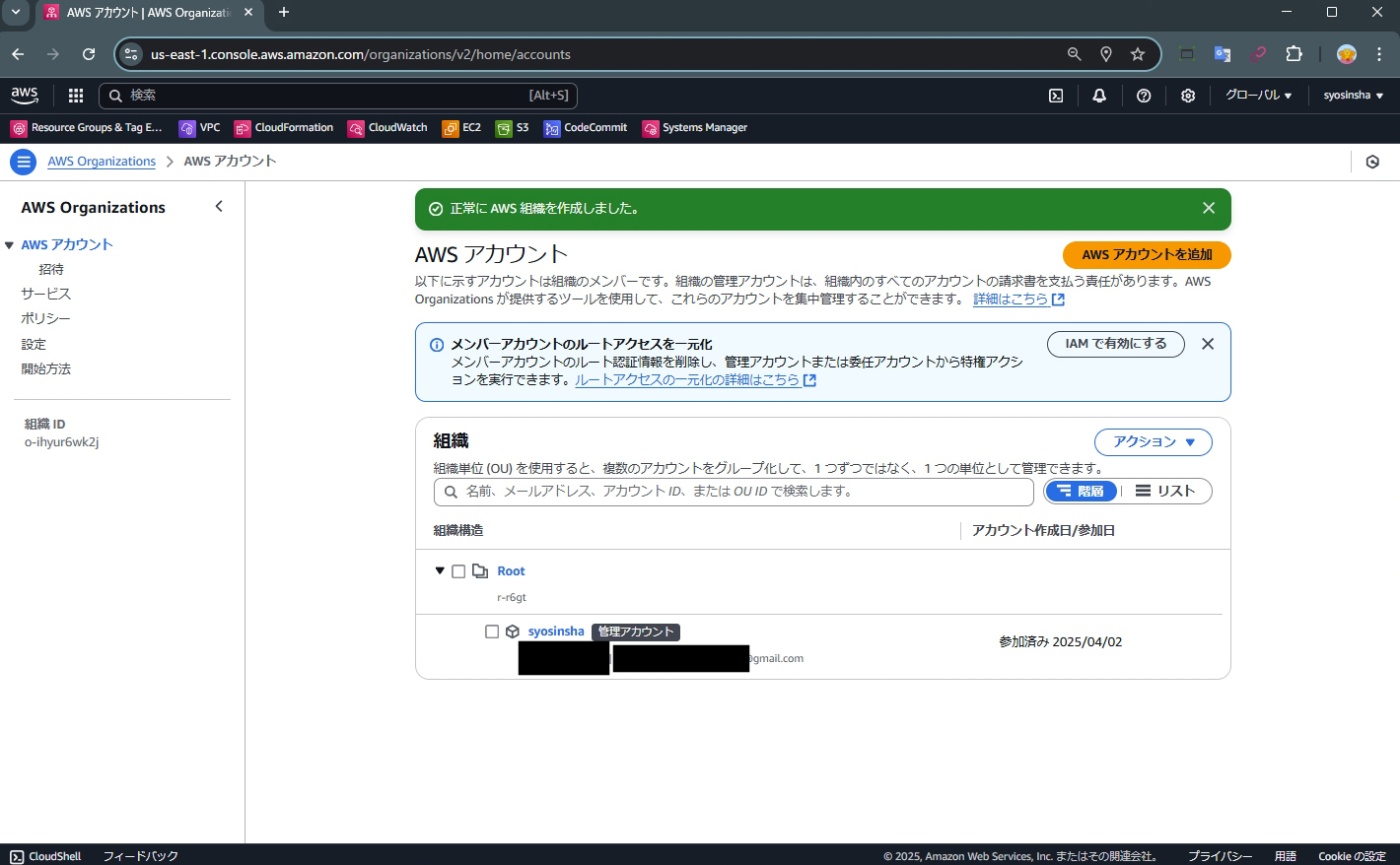Viewport: 1400px width, 865px height.
Task: Open the browser extensions puzzle icon
Action: [x=1294, y=54]
